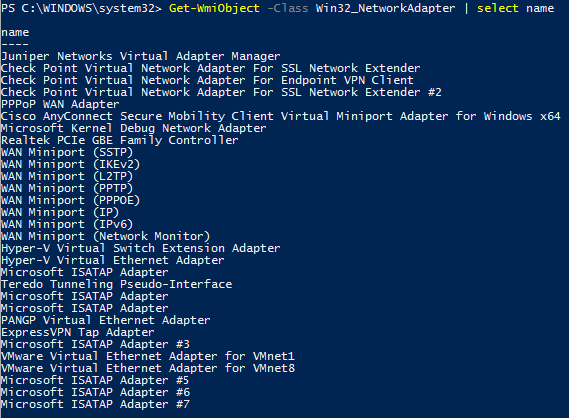Viewport: 569px width, 418px height.
Task: Click the Realtek PCIe GBE Family Controller line
Action: [x=120, y=140]
